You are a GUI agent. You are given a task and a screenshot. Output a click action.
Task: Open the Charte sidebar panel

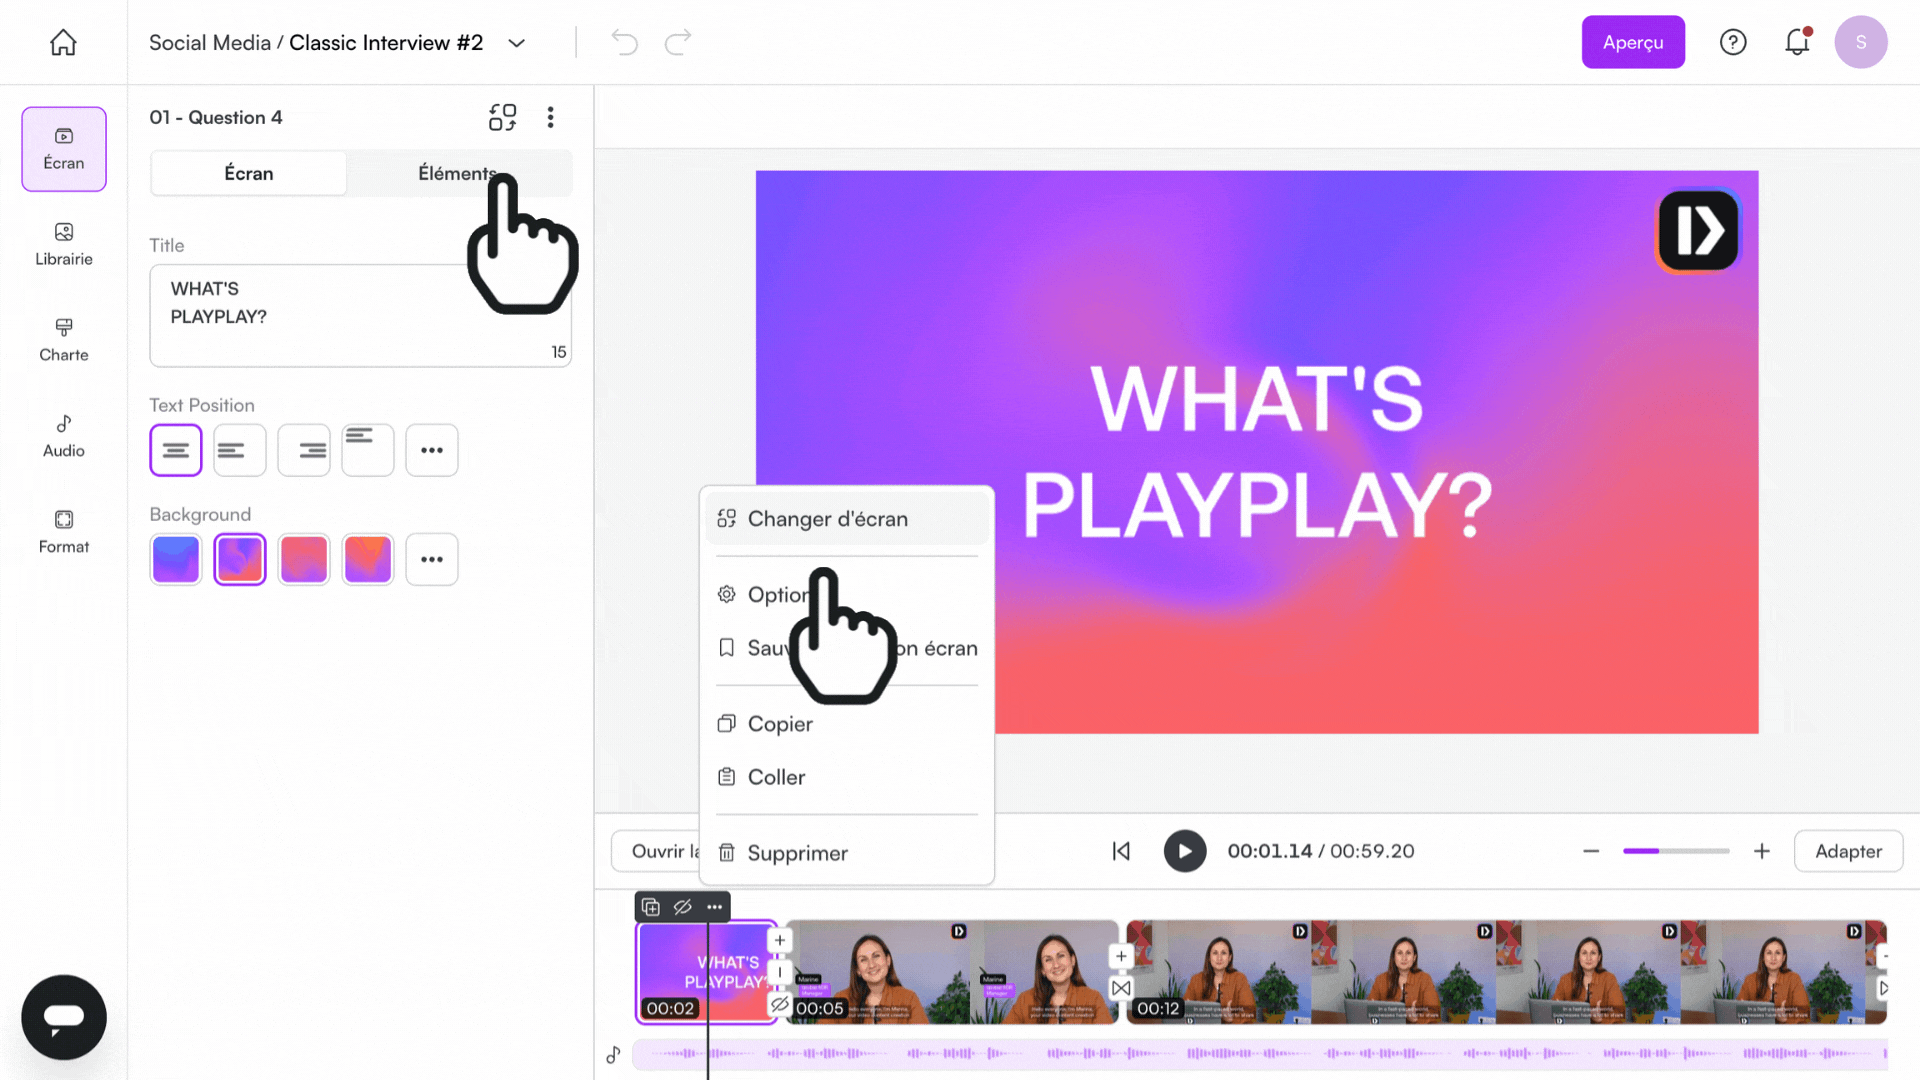coord(63,340)
